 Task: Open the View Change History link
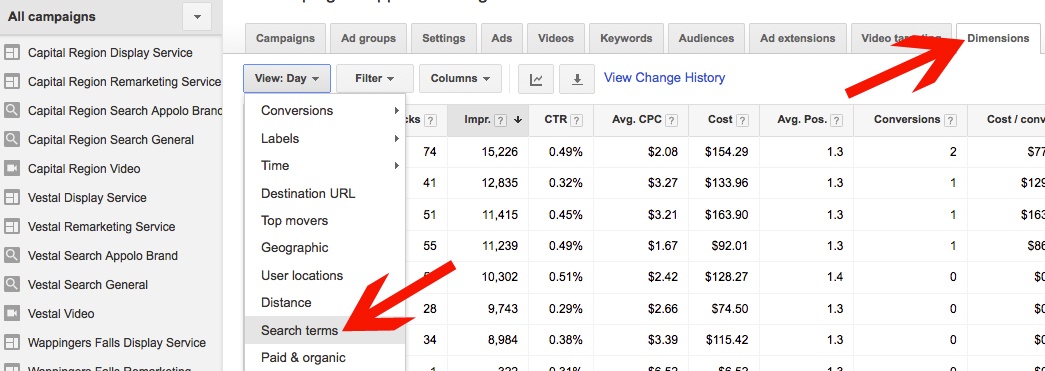664,78
